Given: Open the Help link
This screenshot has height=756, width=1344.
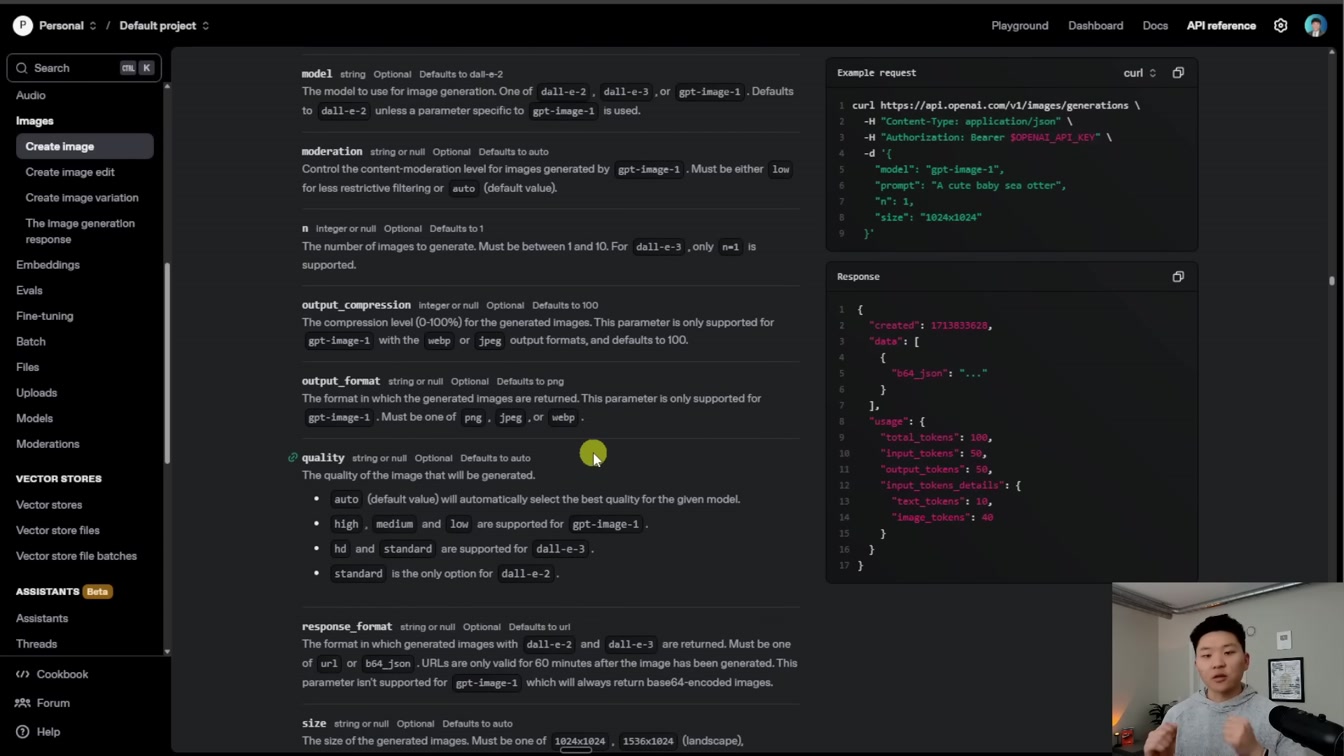Looking at the screenshot, I should click(x=48, y=732).
